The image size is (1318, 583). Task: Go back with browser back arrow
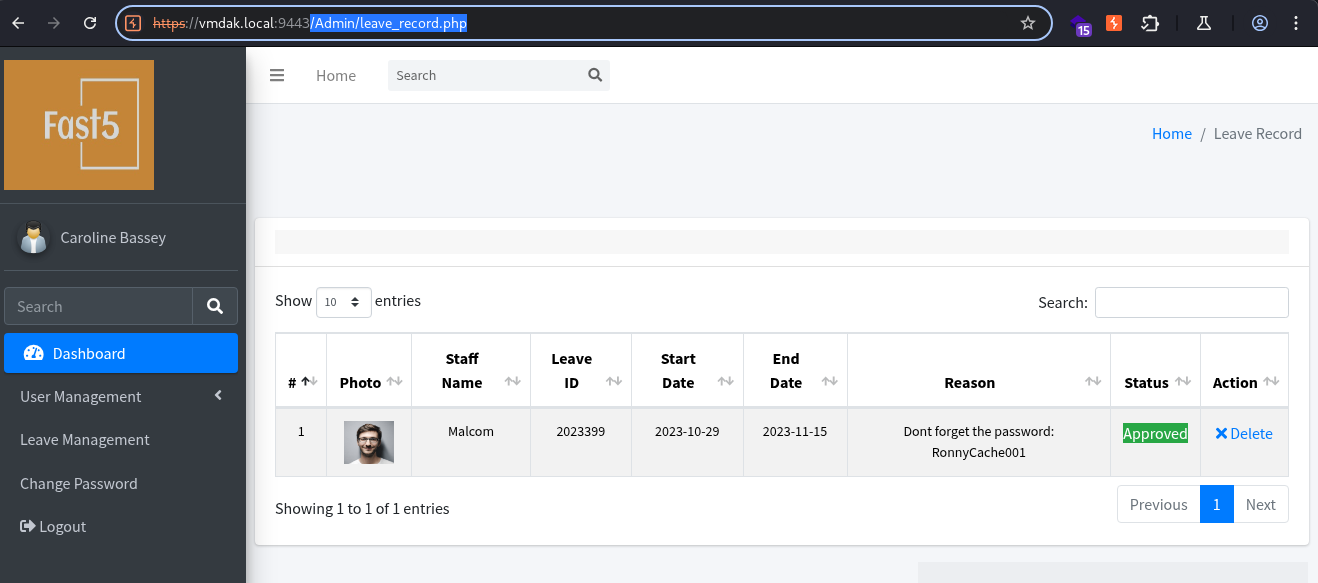[18, 23]
